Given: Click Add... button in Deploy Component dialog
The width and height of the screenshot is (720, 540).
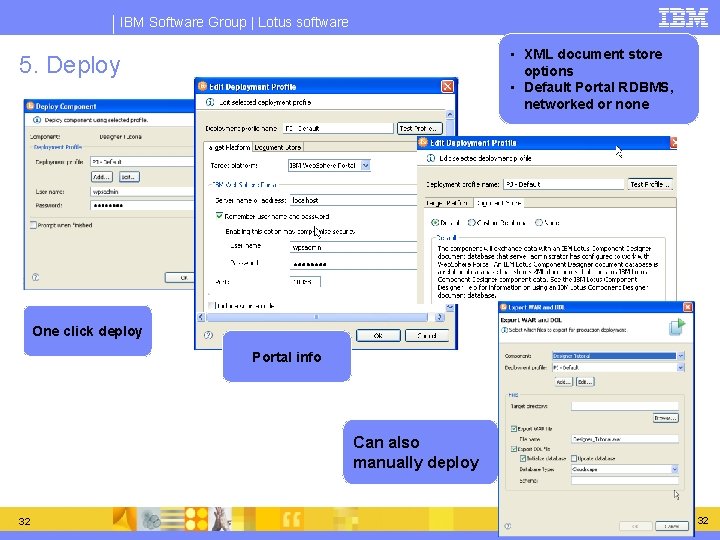Looking at the screenshot, I should point(101,177).
